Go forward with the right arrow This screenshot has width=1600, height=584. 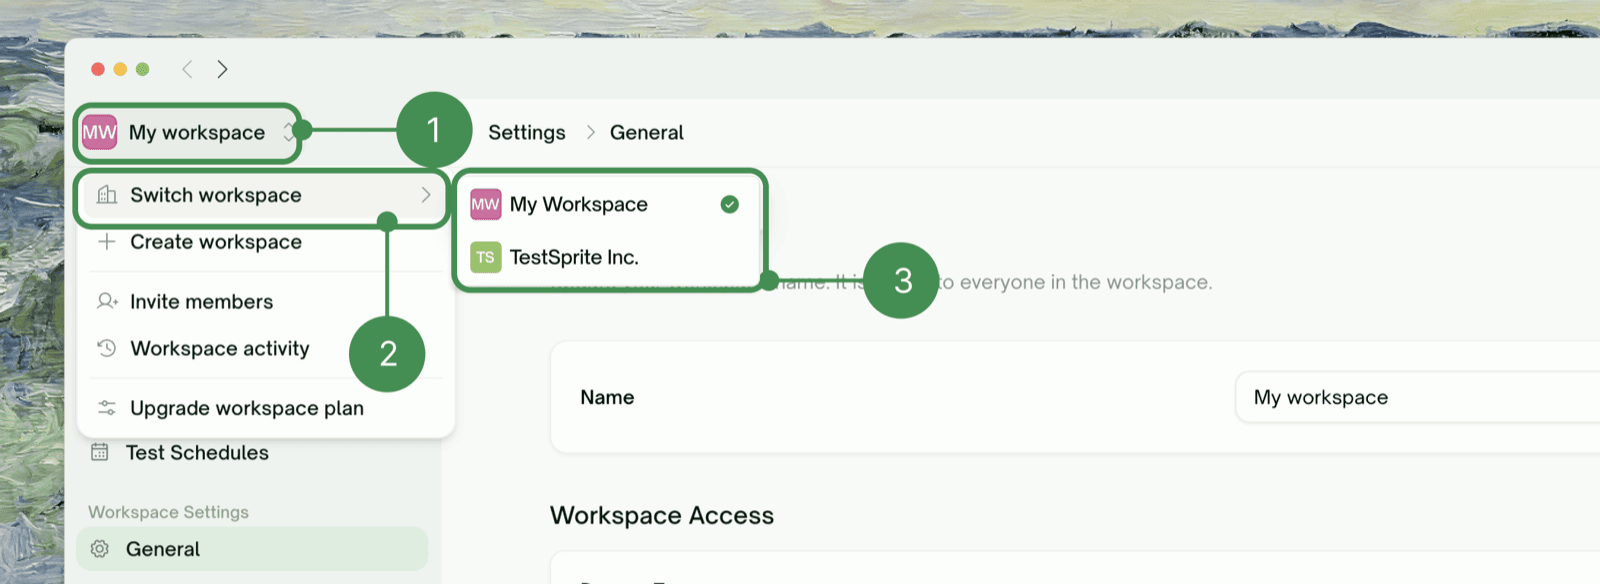(222, 69)
